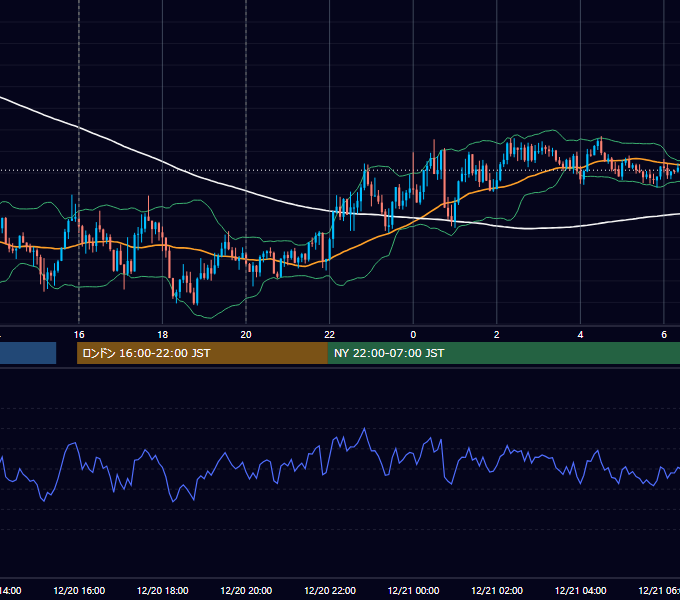Click hour label 6 on the time axis

[664, 335]
